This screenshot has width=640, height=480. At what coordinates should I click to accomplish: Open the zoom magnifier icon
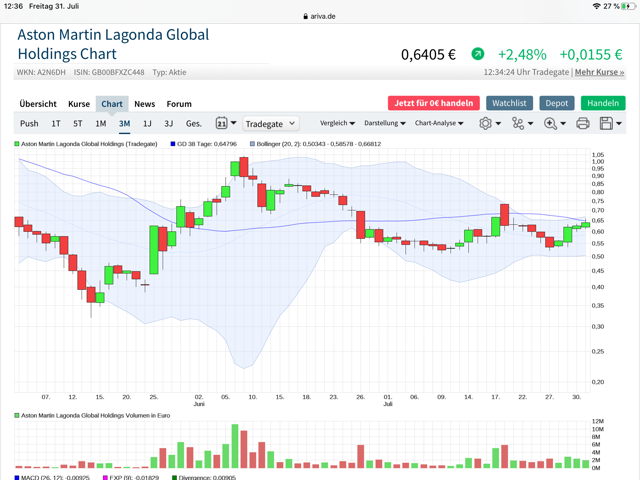click(x=550, y=123)
